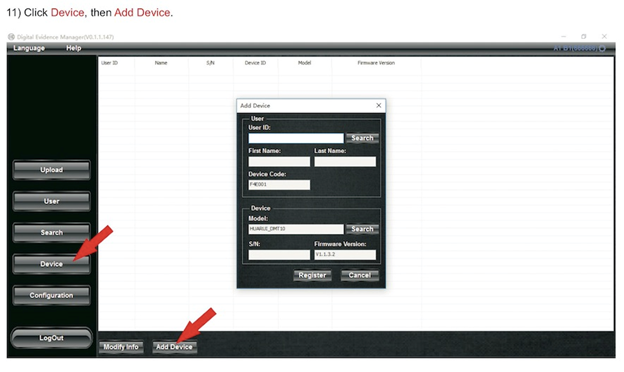Screen dimensions: 624x372
Task: Cancel the Add Device dialog
Action: pyautogui.click(x=360, y=275)
